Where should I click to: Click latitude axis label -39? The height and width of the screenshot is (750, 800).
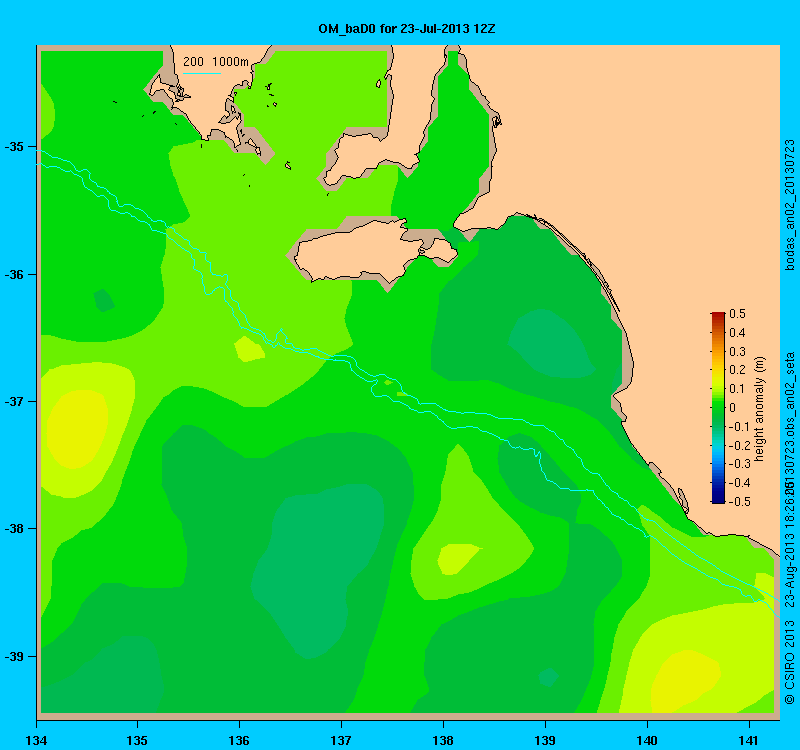point(14,656)
